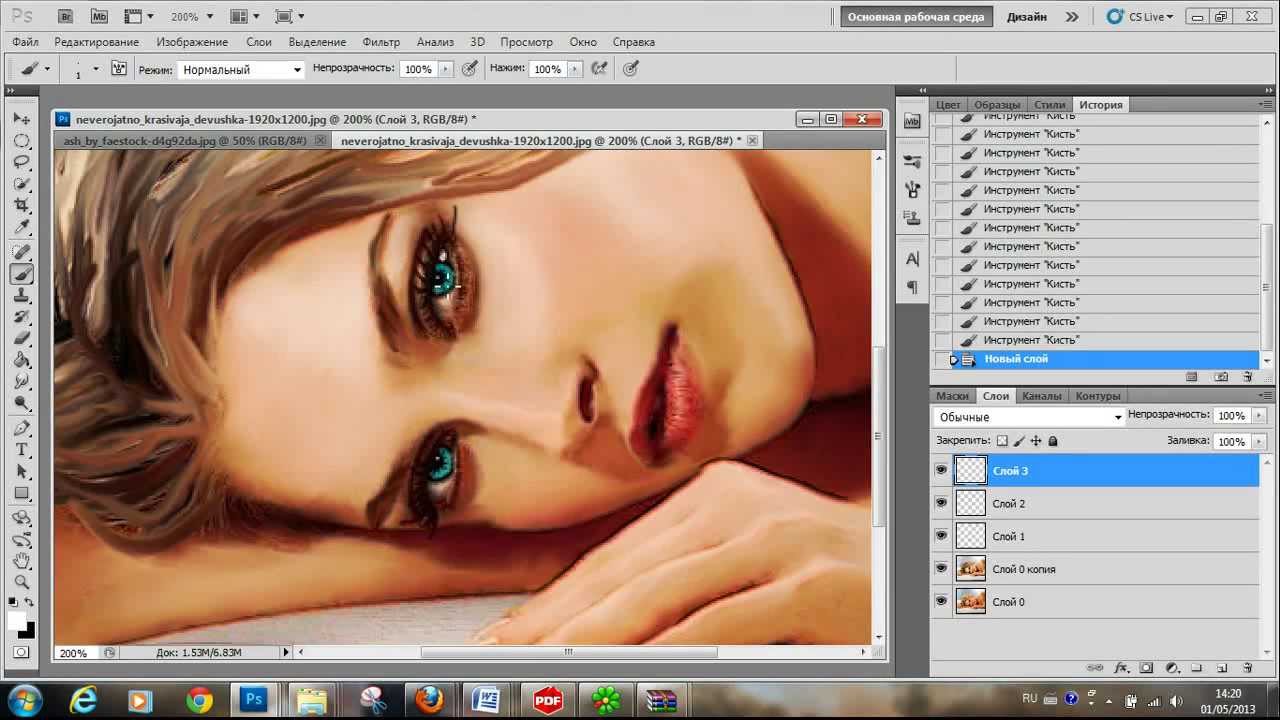Open the brush panel toggle icon
The height and width of the screenshot is (720, 1280).
coord(119,69)
